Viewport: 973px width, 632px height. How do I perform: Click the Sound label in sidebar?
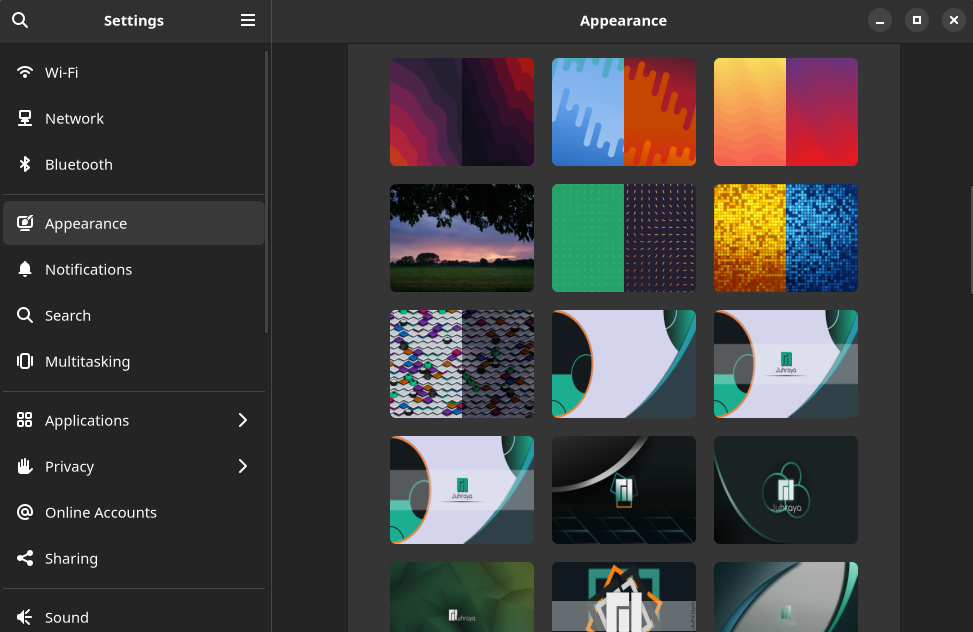coord(67,617)
